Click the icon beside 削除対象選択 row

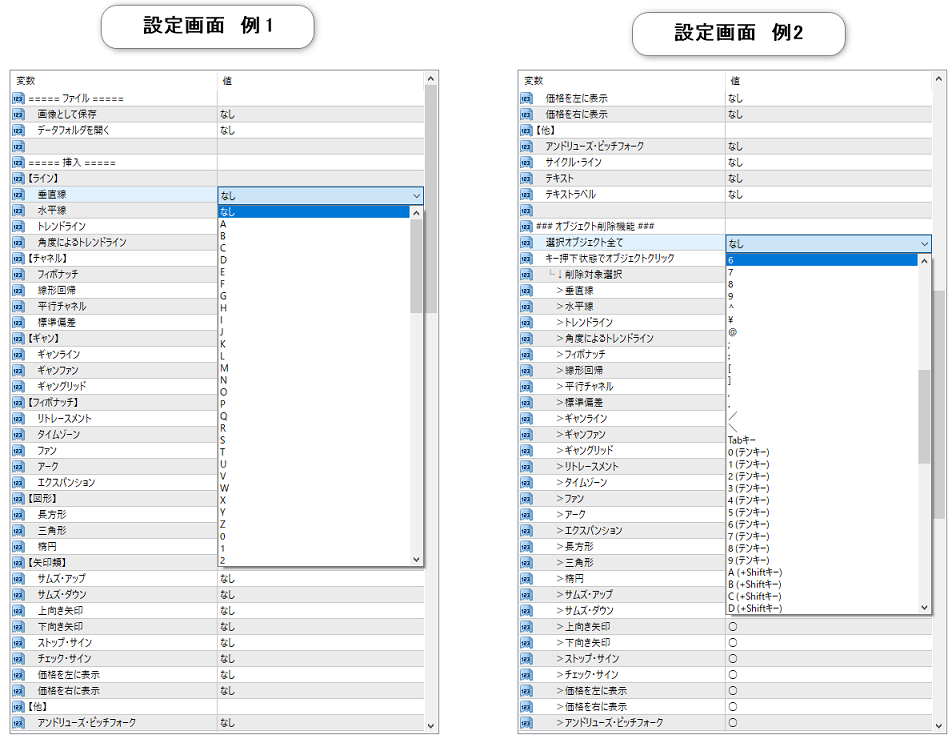[526, 275]
